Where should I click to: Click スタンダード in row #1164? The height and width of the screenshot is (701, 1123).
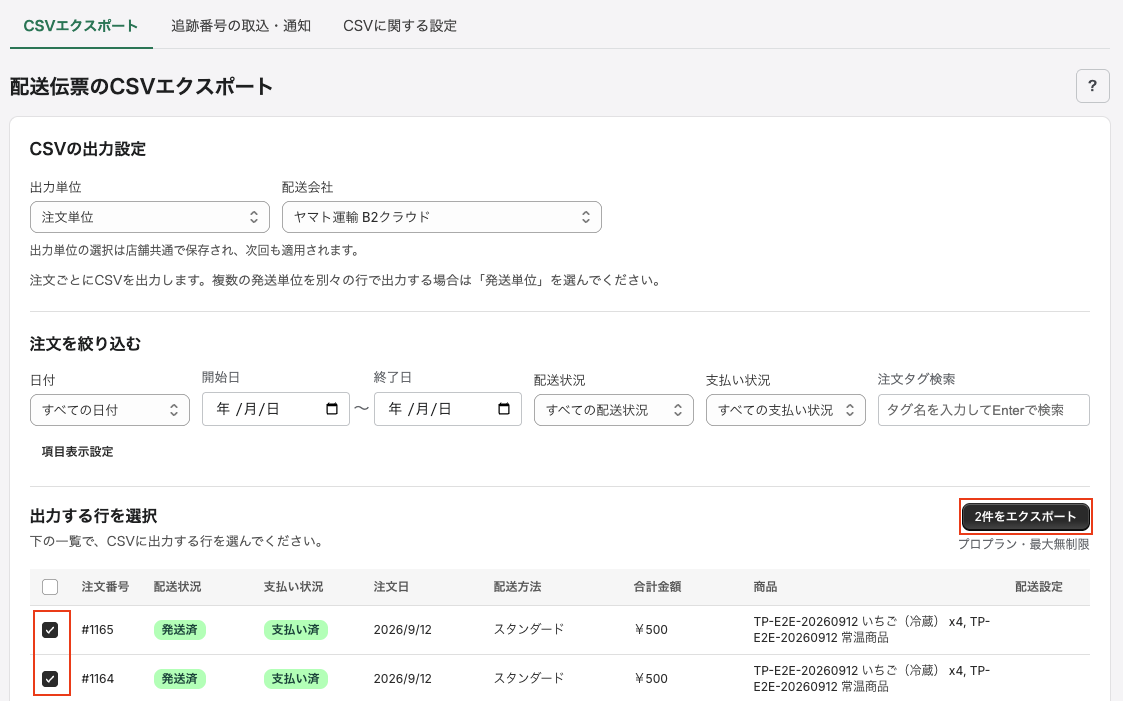point(529,679)
